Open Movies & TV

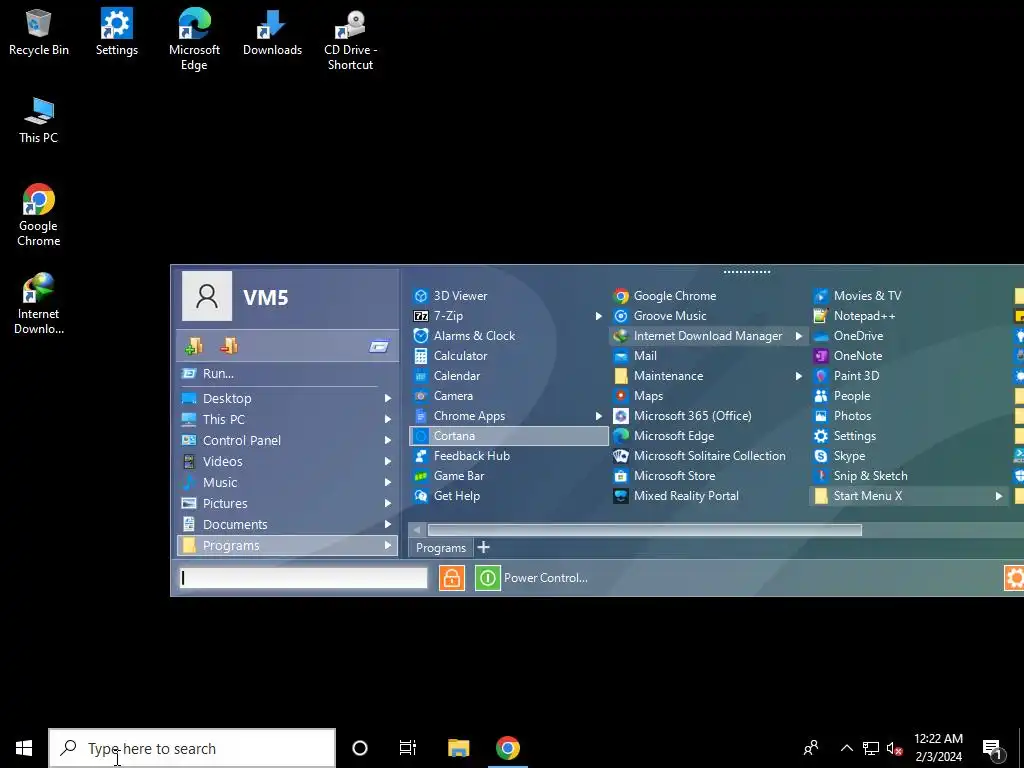click(x=909, y=296)
